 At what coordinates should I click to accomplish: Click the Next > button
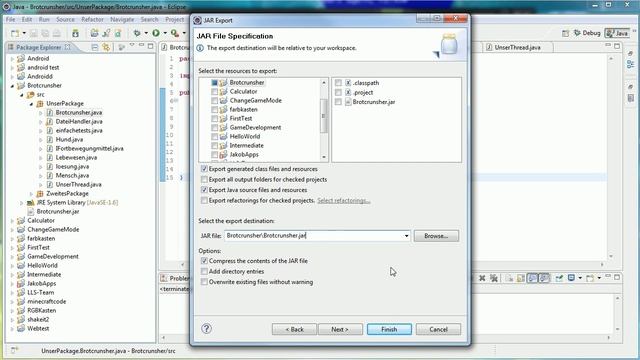tap(340, 329)
